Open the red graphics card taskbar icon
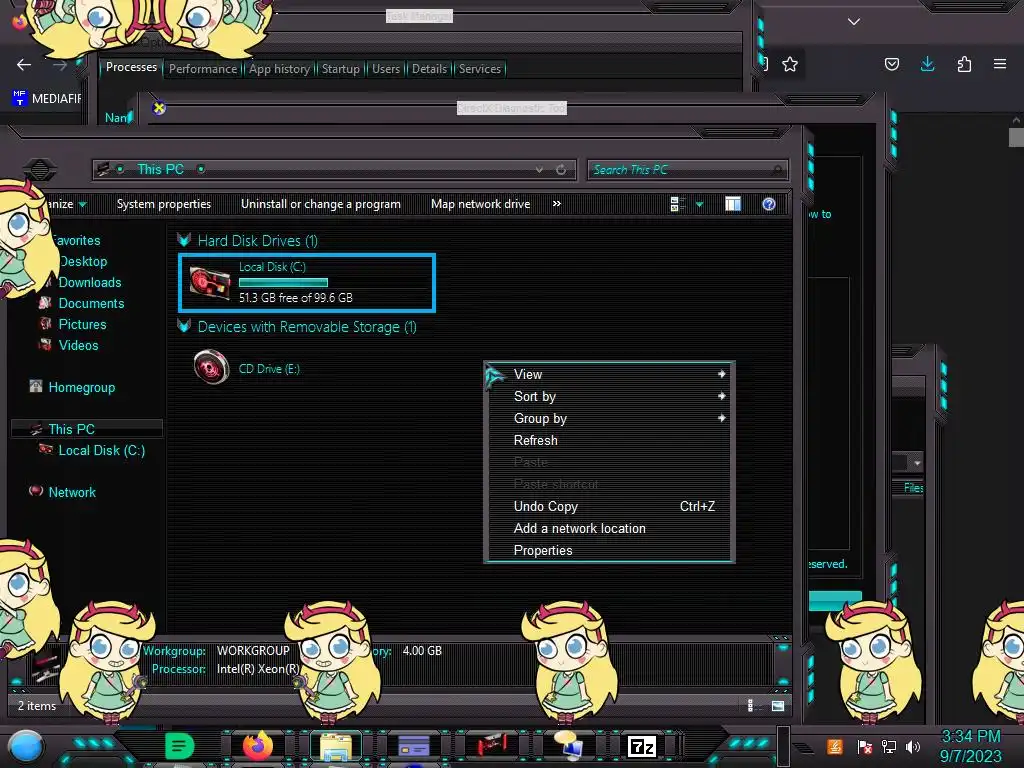The width and height of the screenshot is (1024, 768). (x=491, y=746)
